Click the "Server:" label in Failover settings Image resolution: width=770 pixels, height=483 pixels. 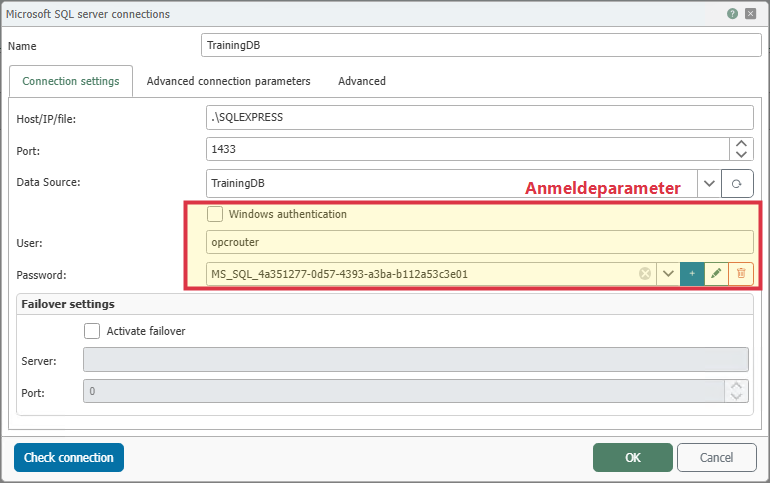tap(39, 361)
